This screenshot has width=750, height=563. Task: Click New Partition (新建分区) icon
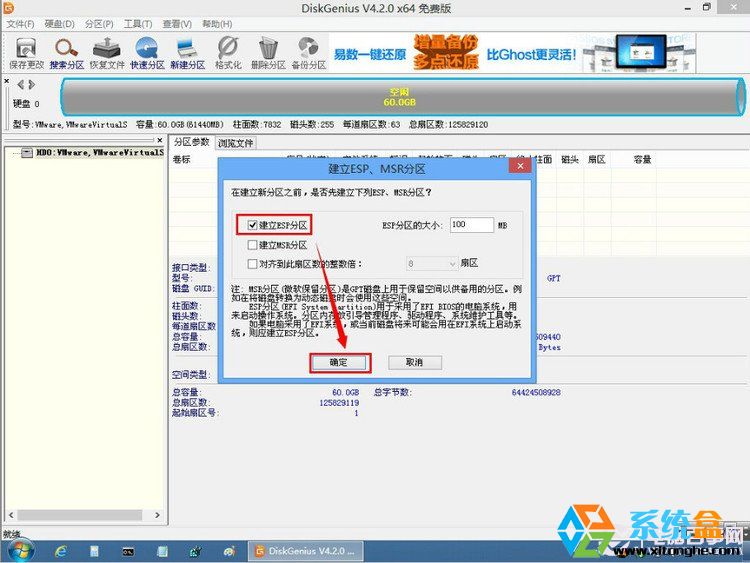[x=188, y=53]
